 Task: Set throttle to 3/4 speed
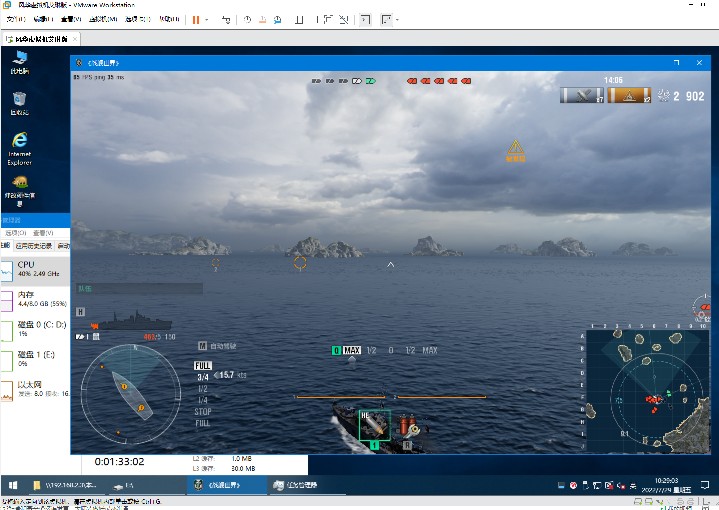point(203,377)
